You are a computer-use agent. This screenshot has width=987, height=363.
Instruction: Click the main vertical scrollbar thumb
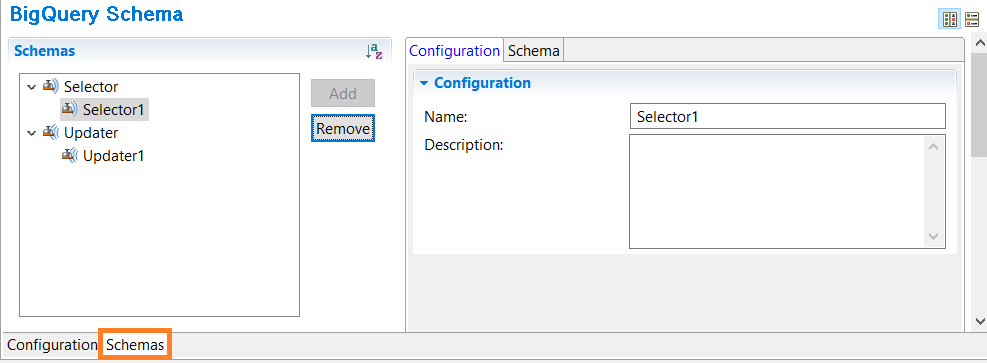point(979,104)
